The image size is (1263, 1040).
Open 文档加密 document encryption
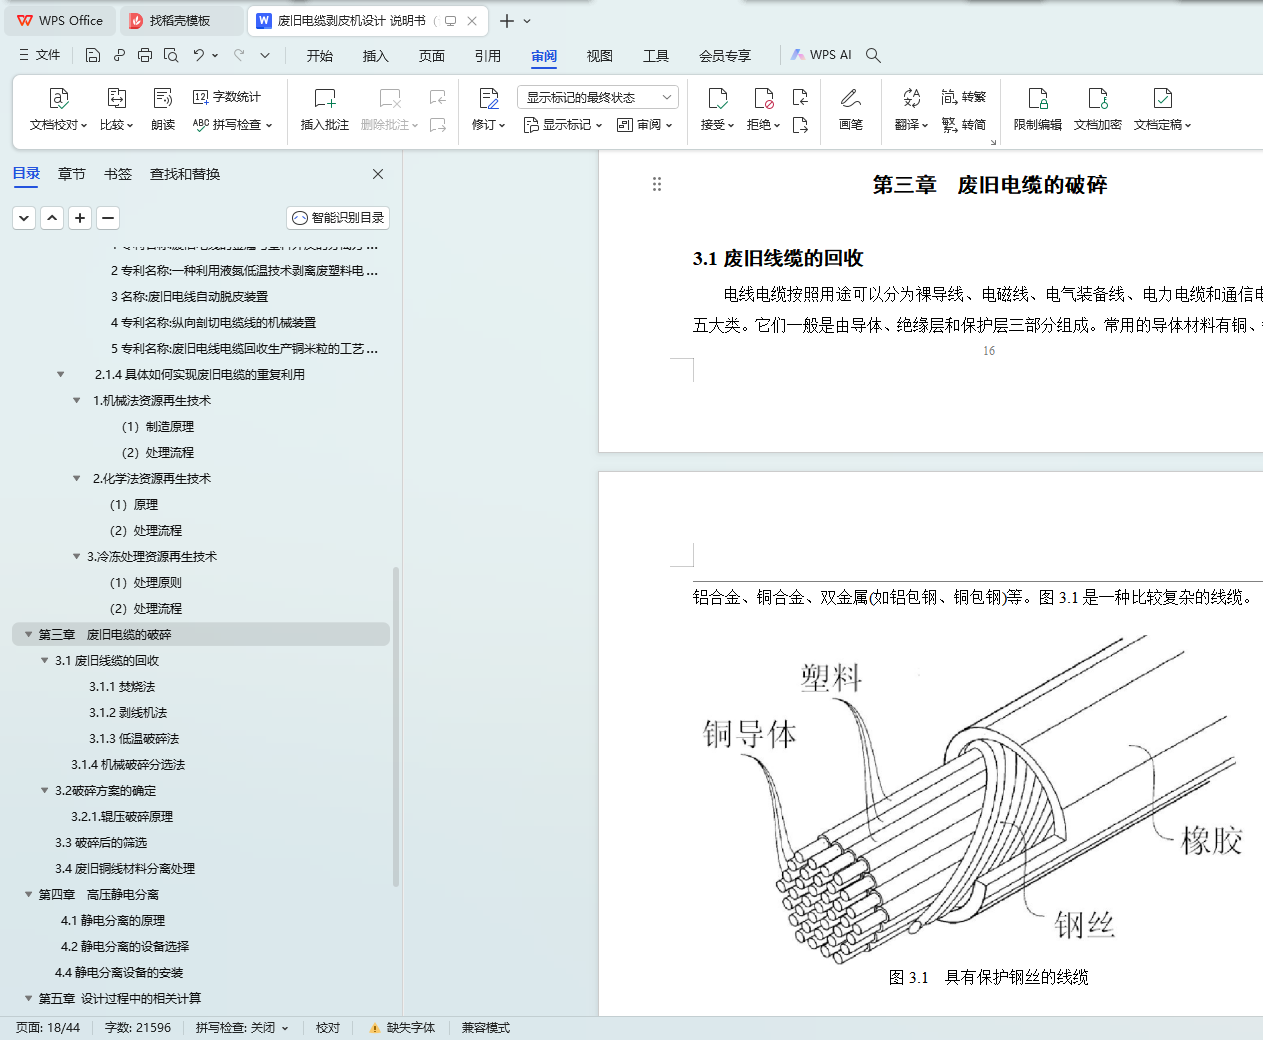pos(1098,108)
